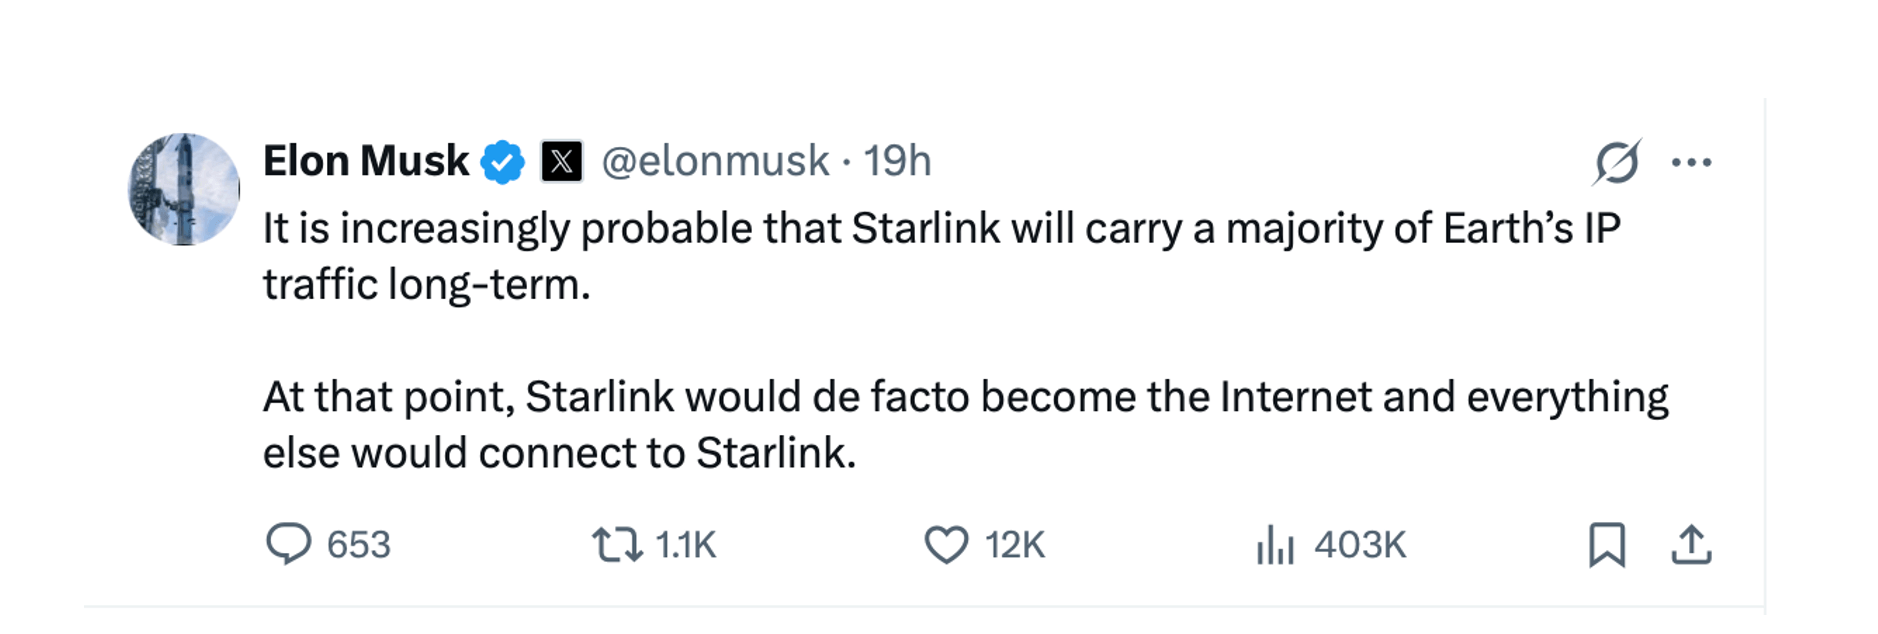
Task: Bookmark this post
Action: pyautogui.click(x=1607, y=545)
